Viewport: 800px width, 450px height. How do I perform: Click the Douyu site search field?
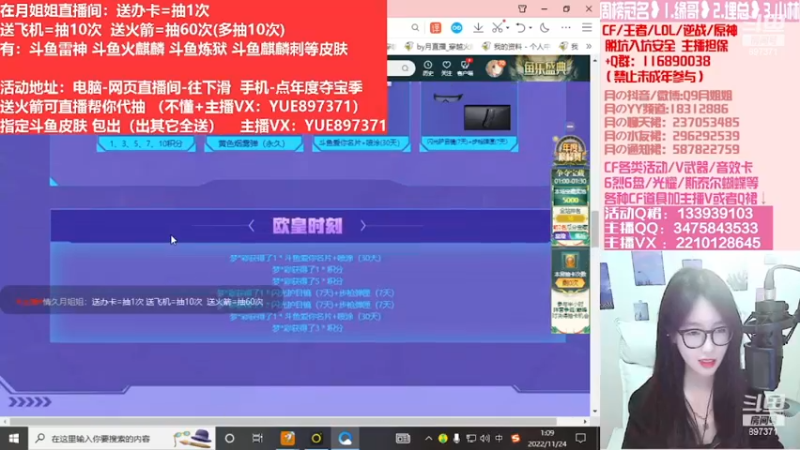pyautogui.click(x=401, y=68)
